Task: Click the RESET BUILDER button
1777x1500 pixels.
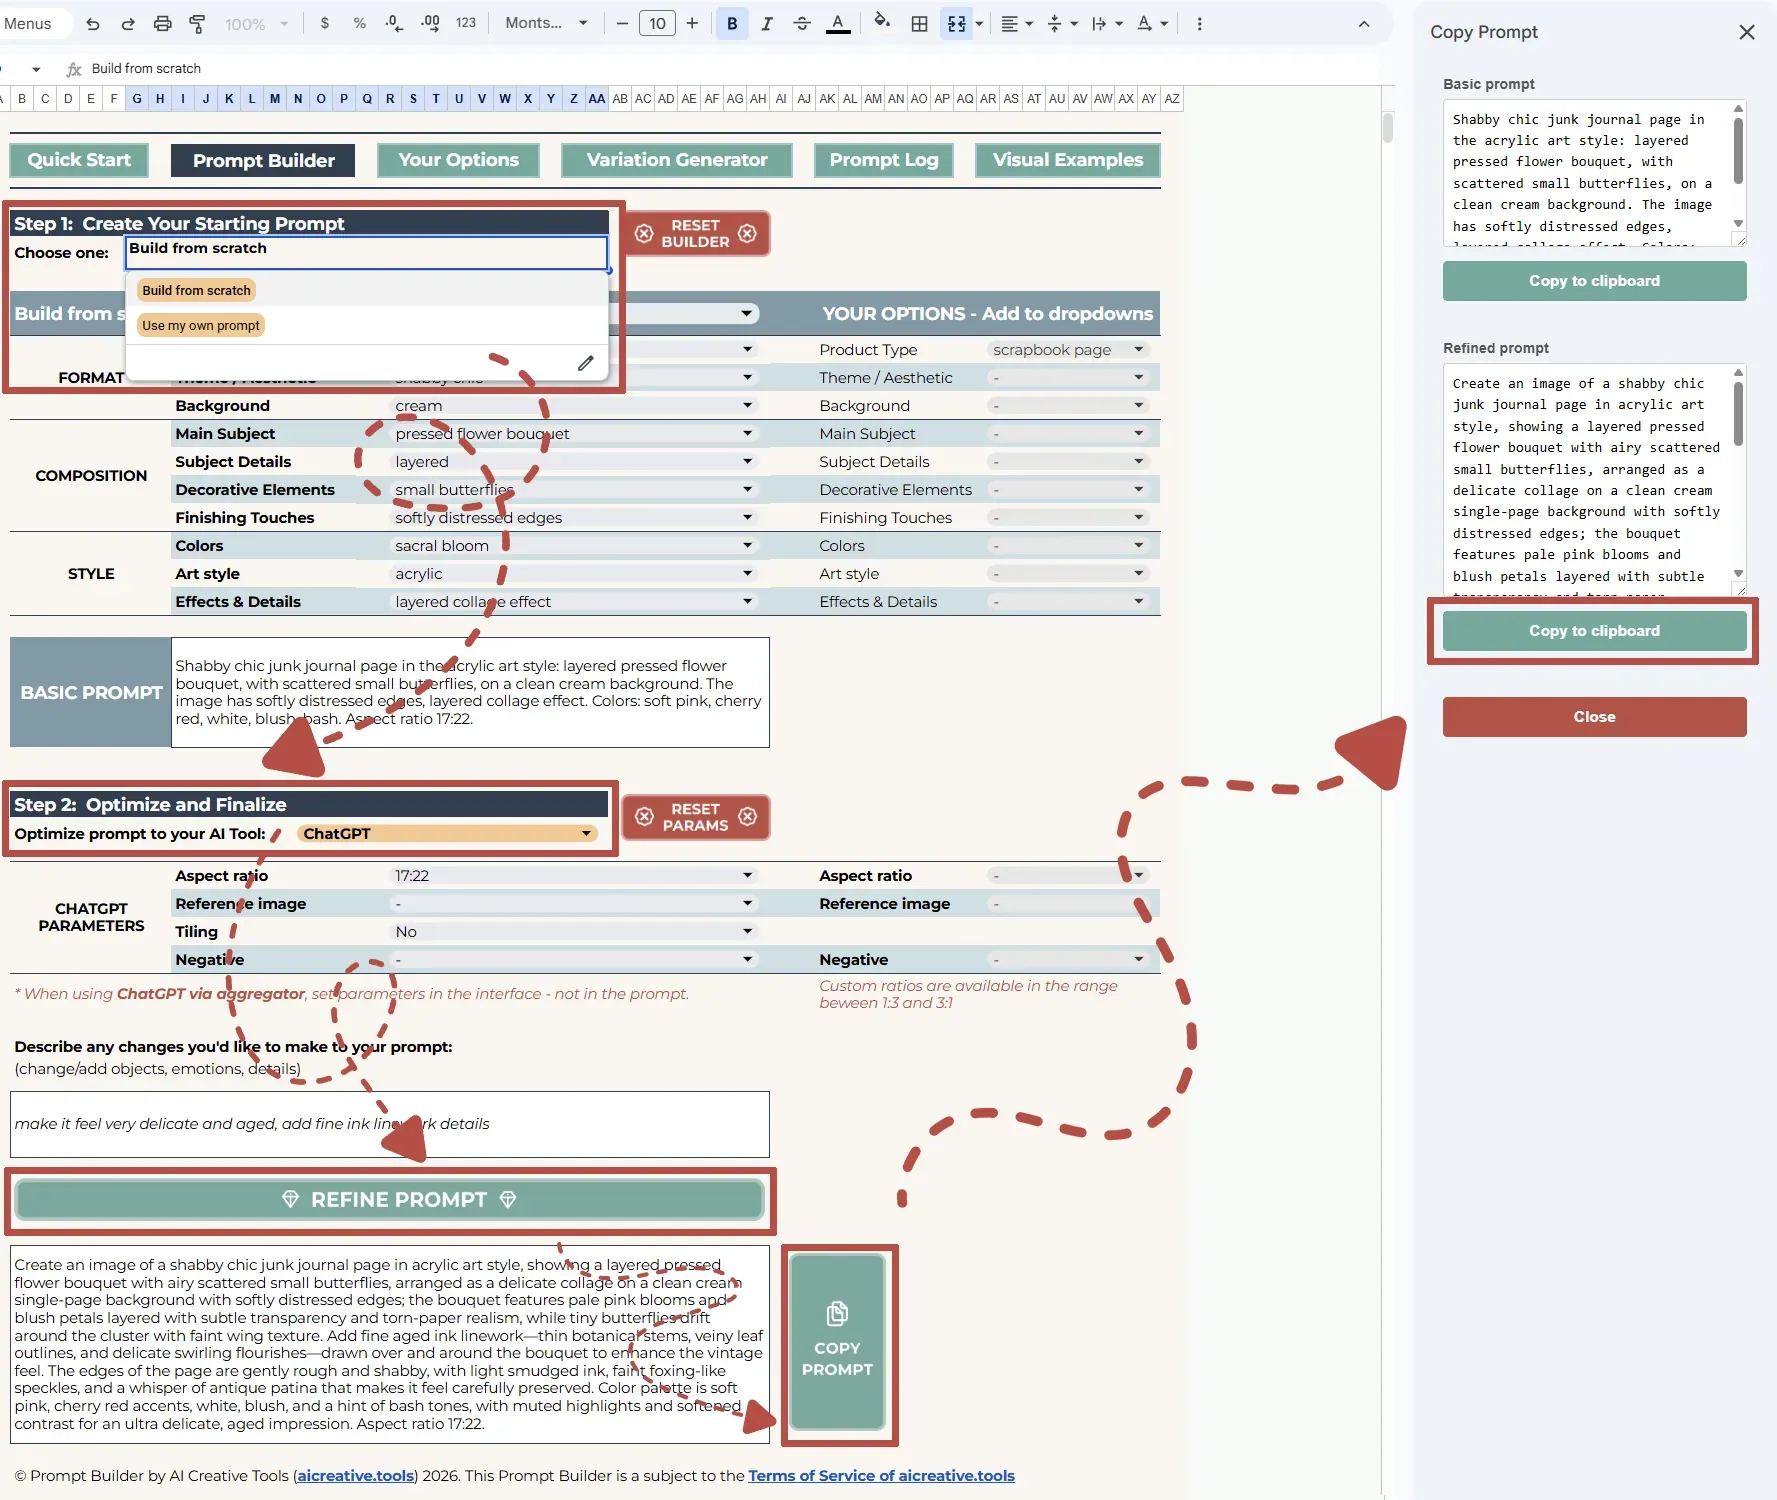Action: click(696, 234)
